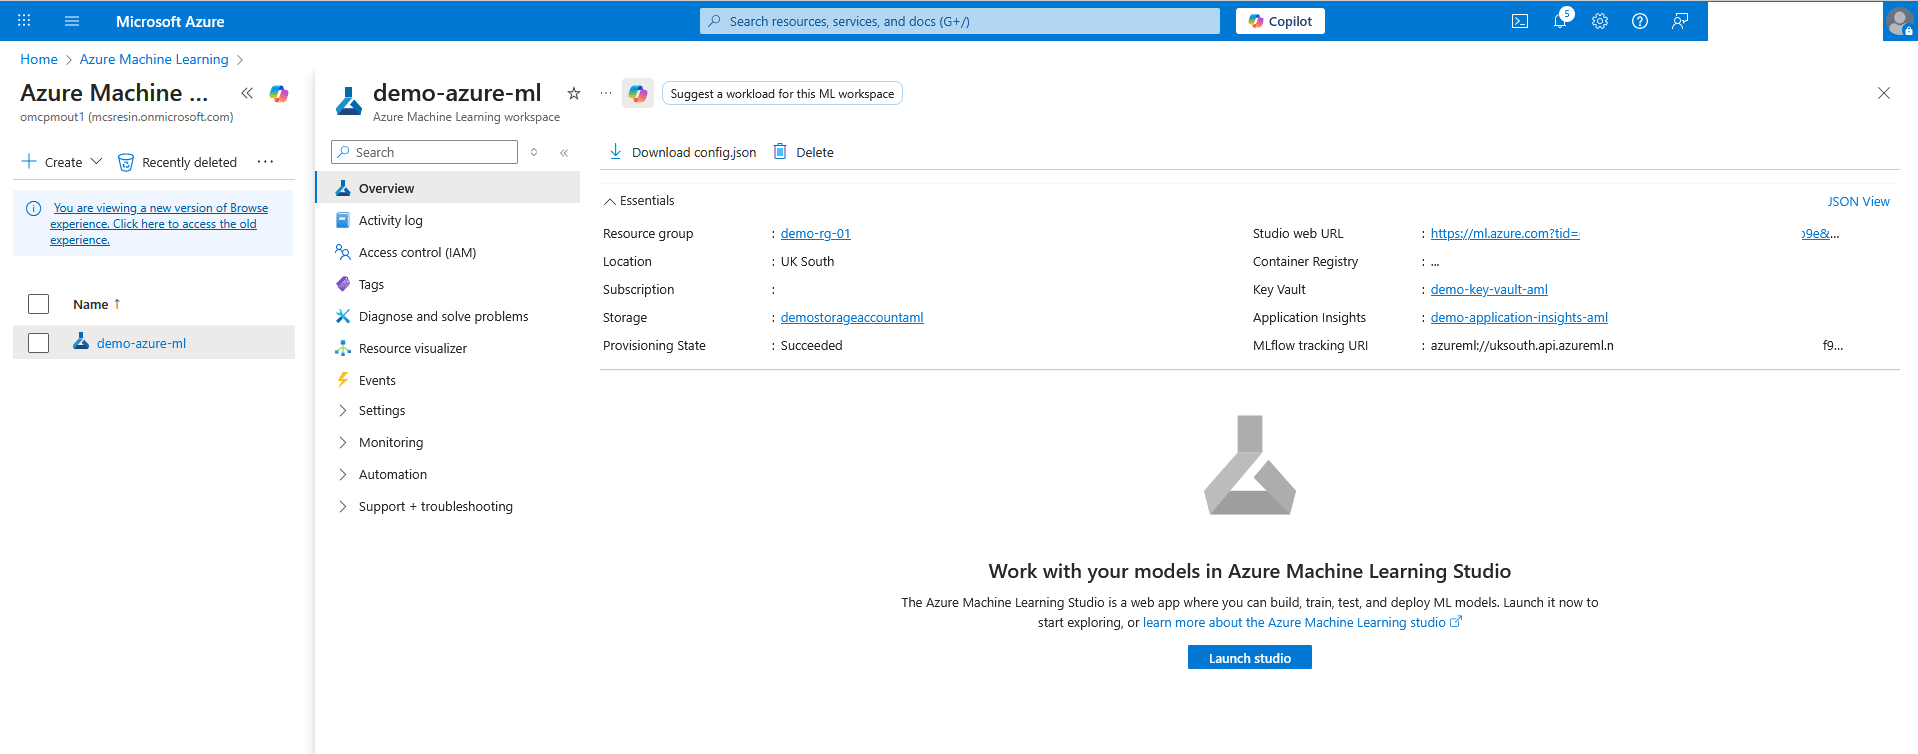
Task: Click the resource menu Search field
Action: 424,152
